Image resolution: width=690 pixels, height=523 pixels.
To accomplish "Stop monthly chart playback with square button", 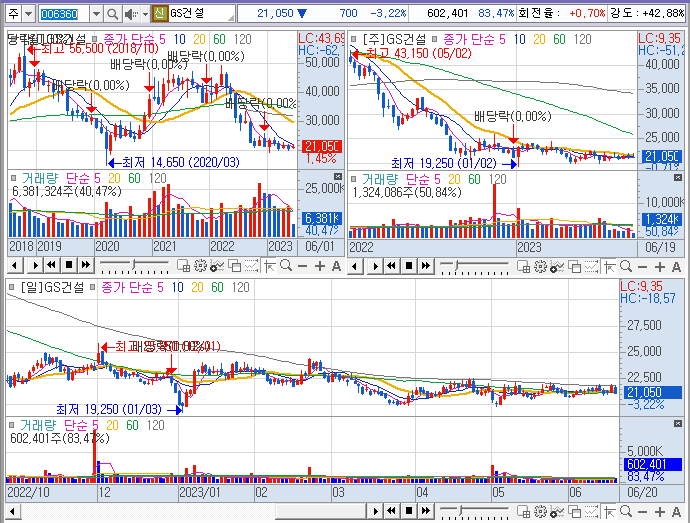I will pyautogui.click(x=69, y=265).
